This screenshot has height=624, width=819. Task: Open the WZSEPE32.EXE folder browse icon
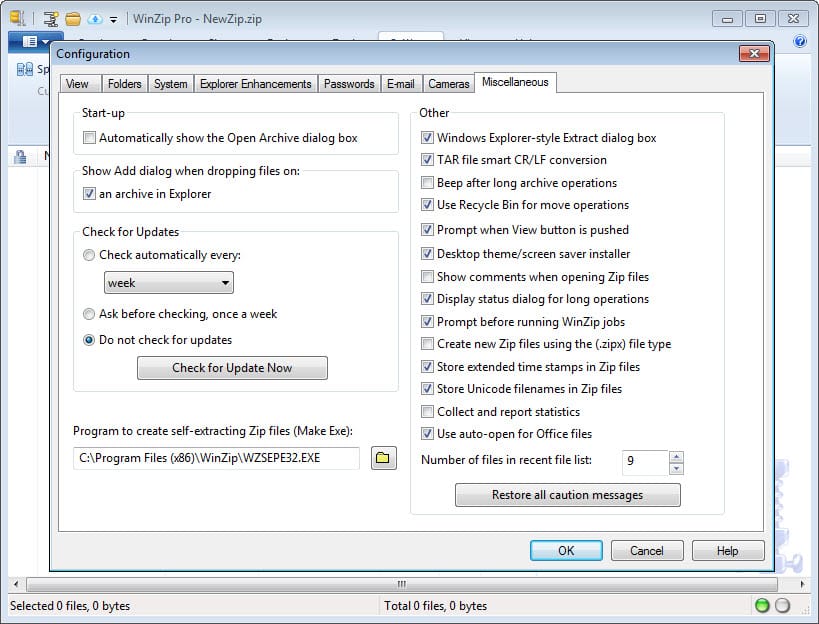[x=383, y=457]
